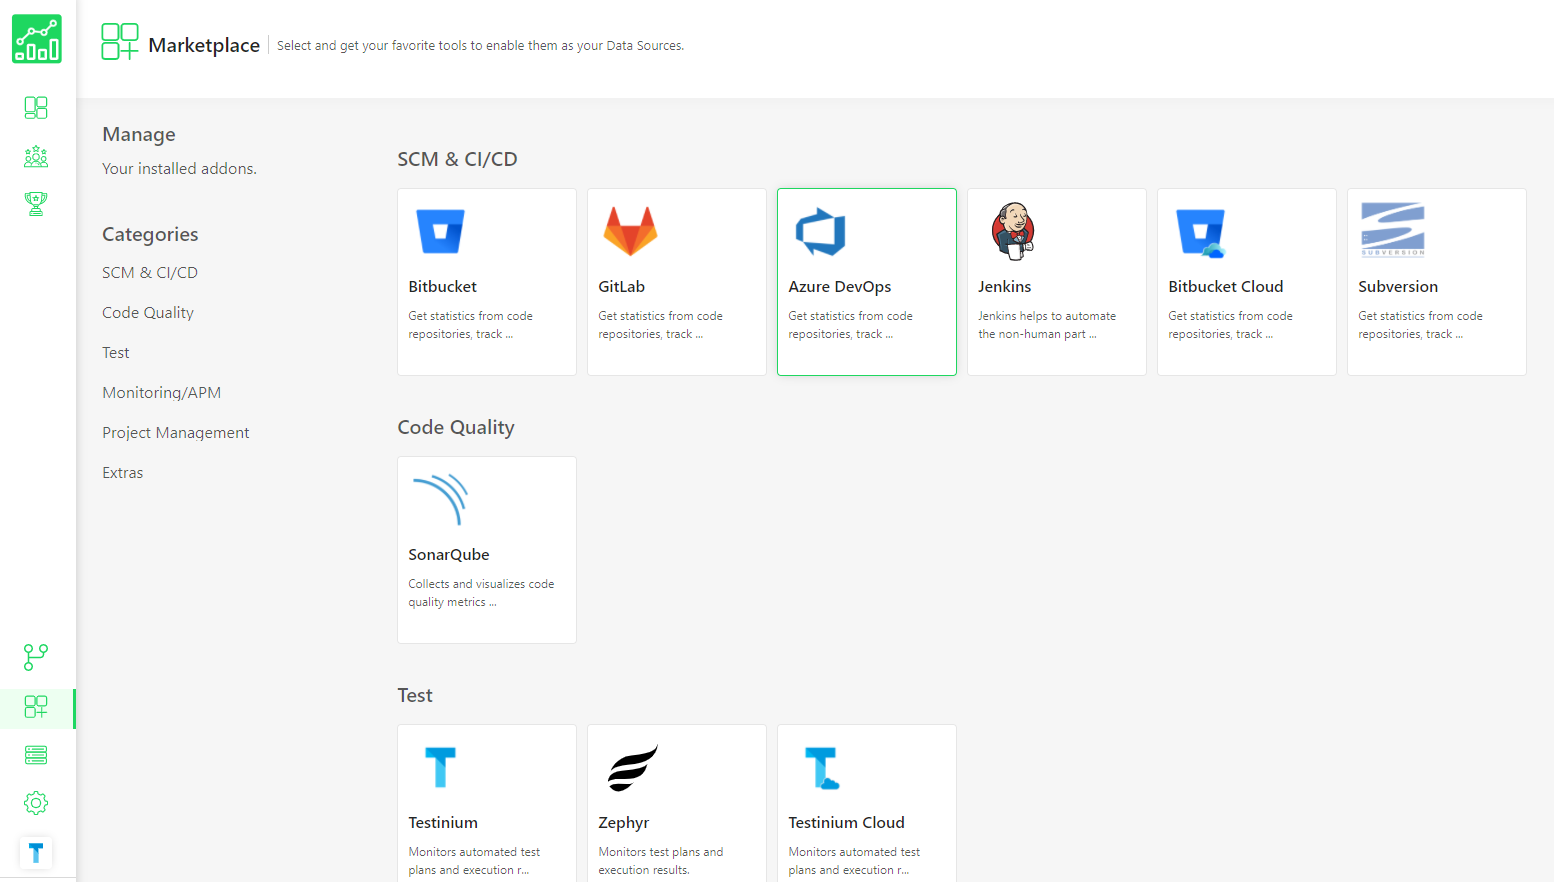Click the 'Select and get your favorite tools' subtitle
The image size is (1554, 882).
pyautogui.click(x=481, y=45)
